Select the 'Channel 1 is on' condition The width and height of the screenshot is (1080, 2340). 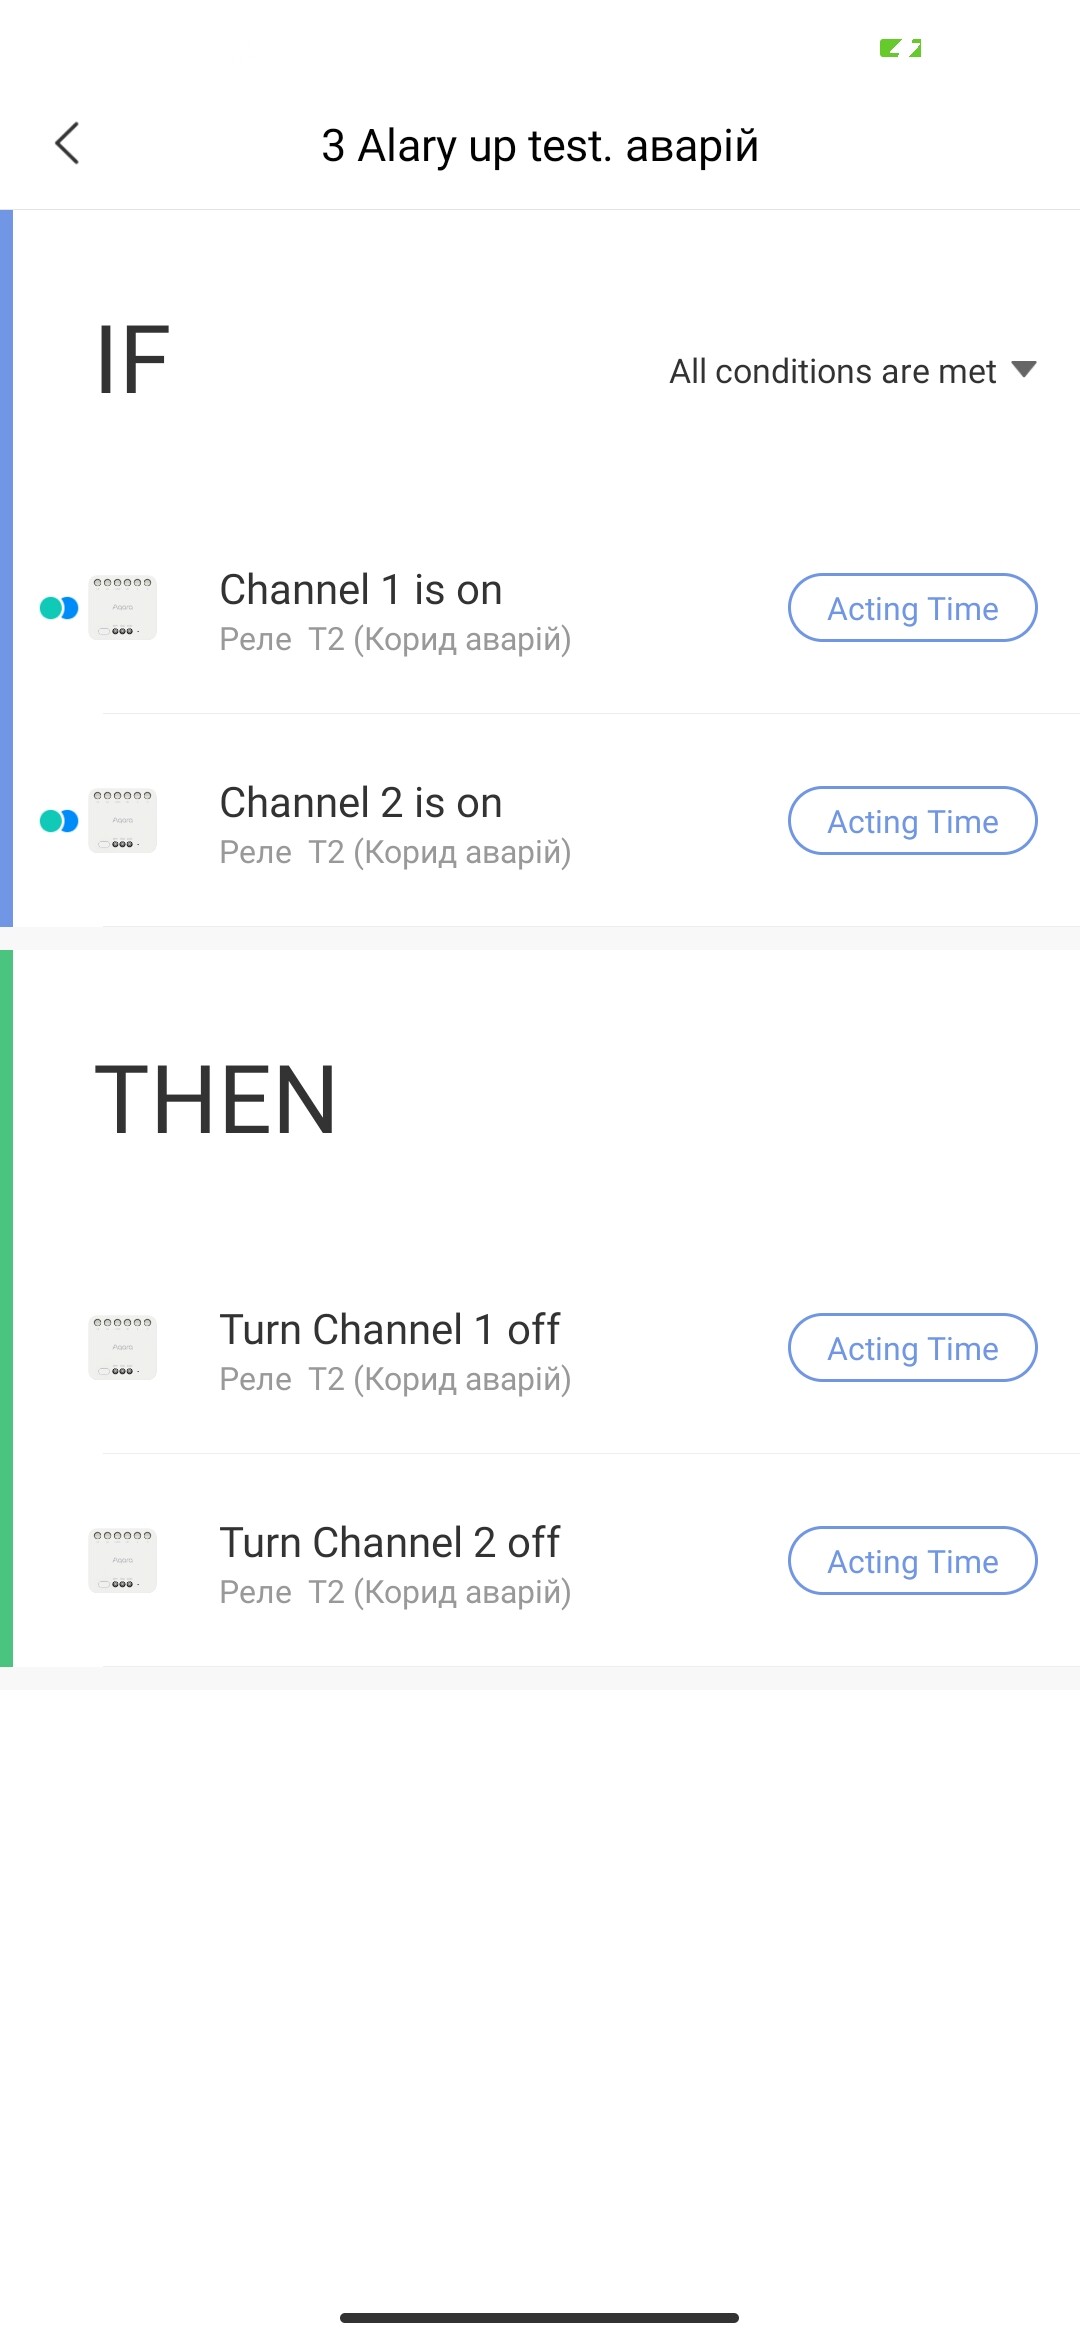point(361,590)
